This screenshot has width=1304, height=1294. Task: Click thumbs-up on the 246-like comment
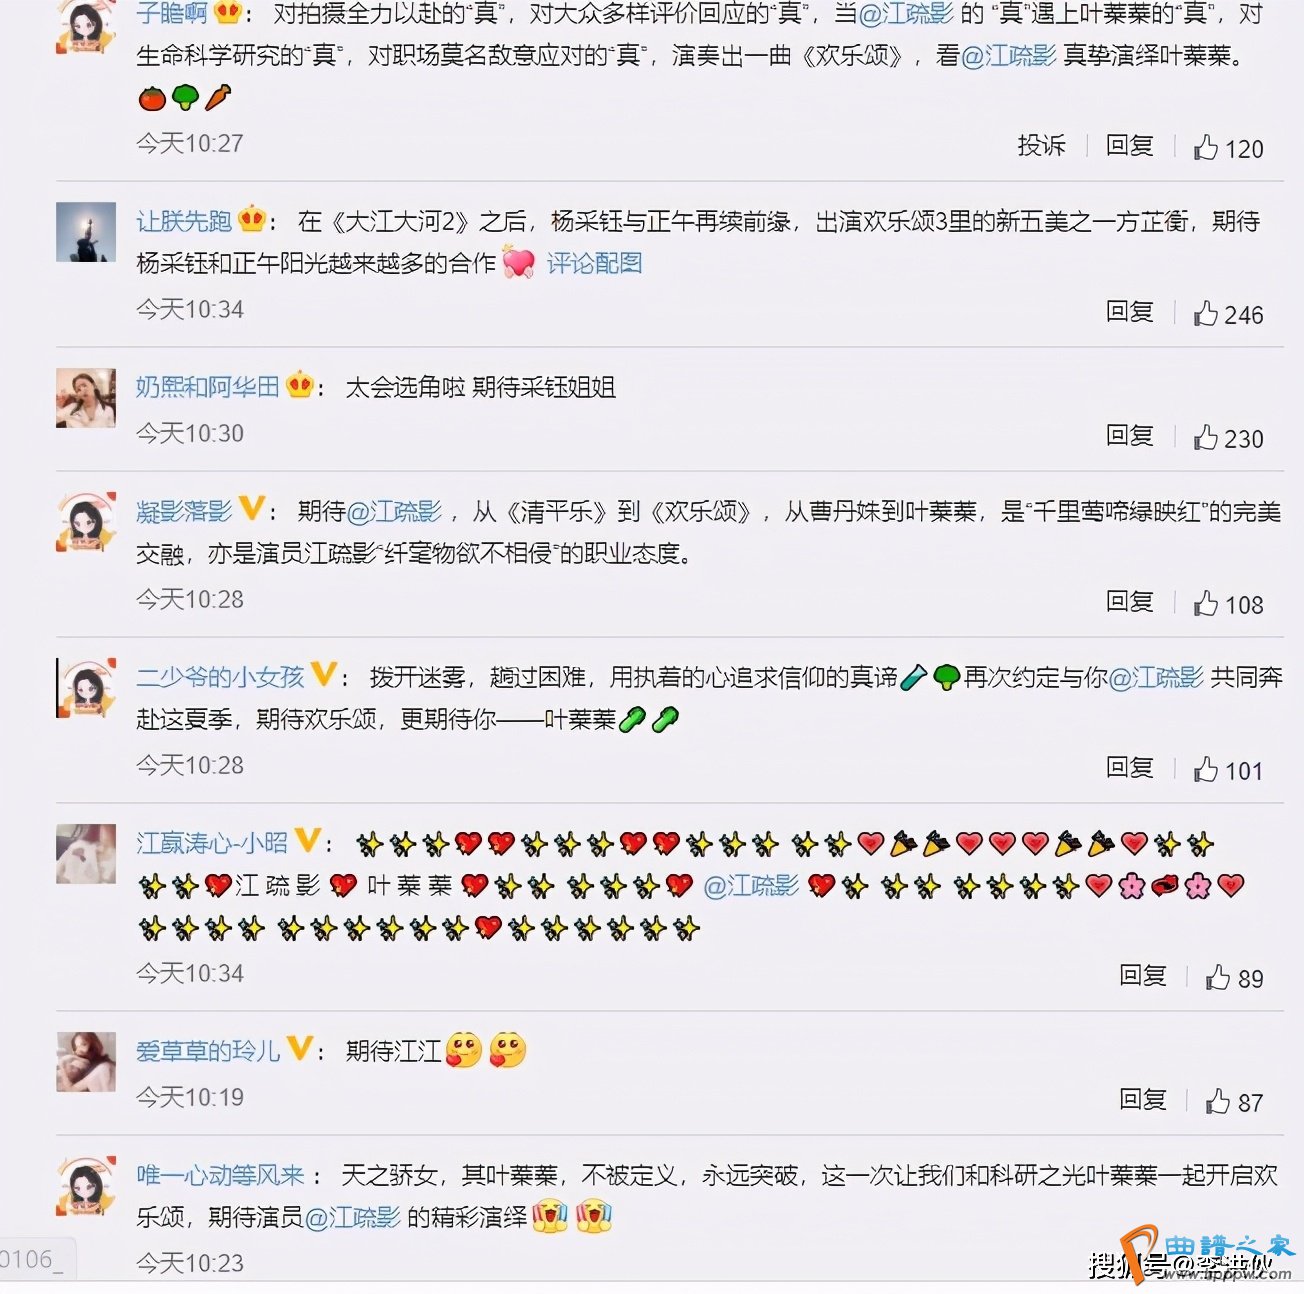(x=1206, y=314)
